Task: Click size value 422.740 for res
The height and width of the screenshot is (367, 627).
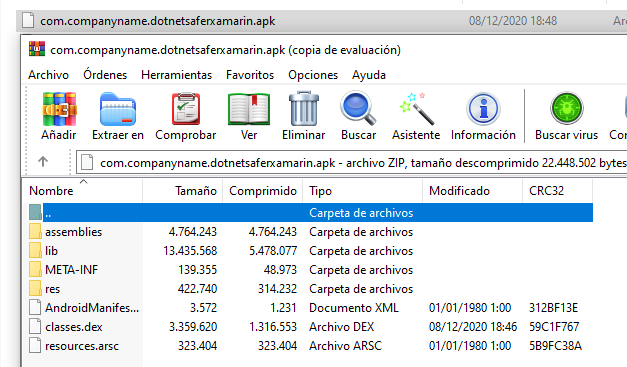Action: click(198, 289)
